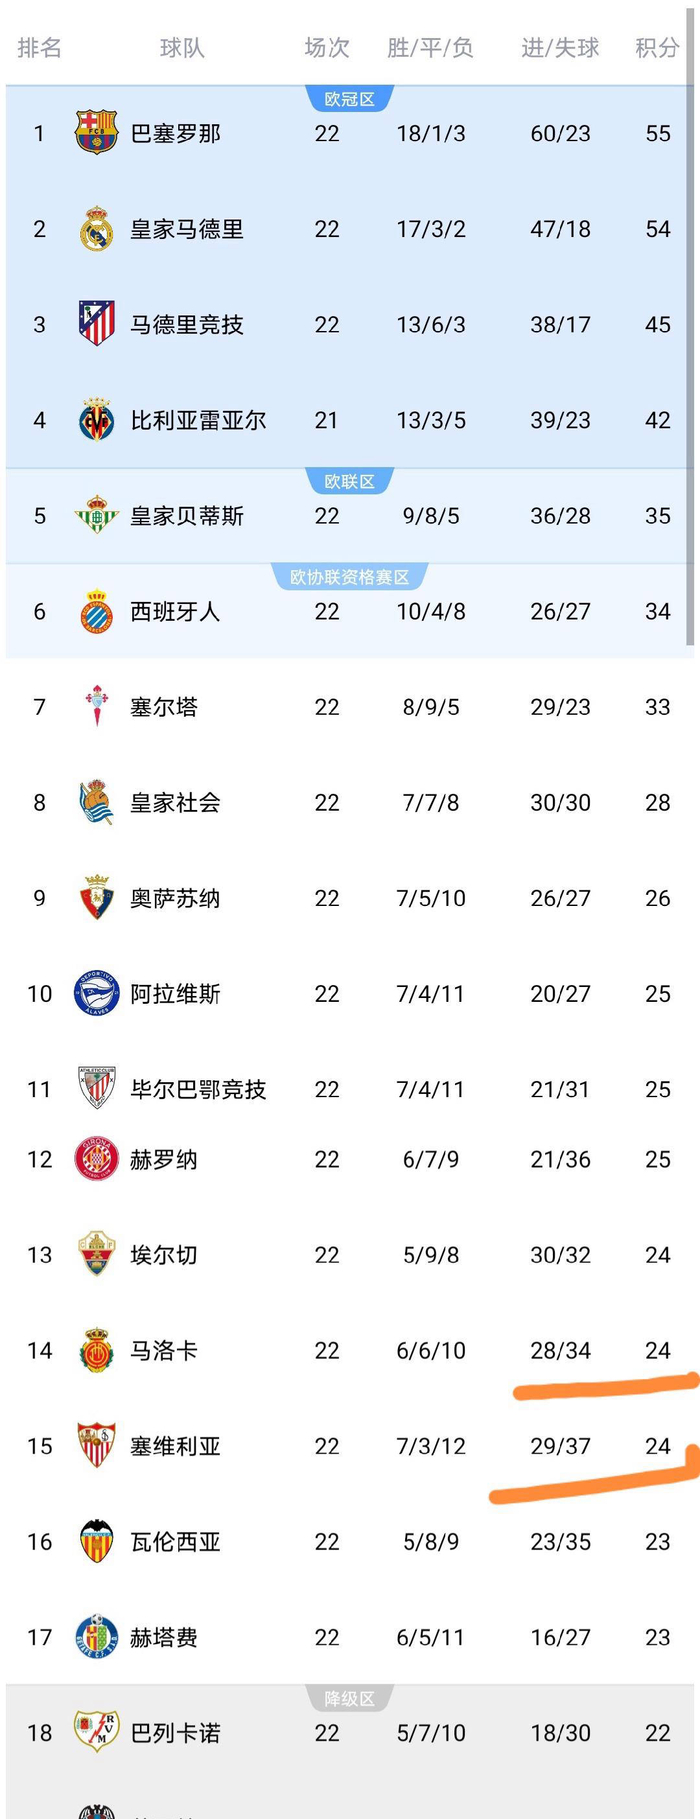Select the 欧协联资格赛区 qualification label

(349, 576)
